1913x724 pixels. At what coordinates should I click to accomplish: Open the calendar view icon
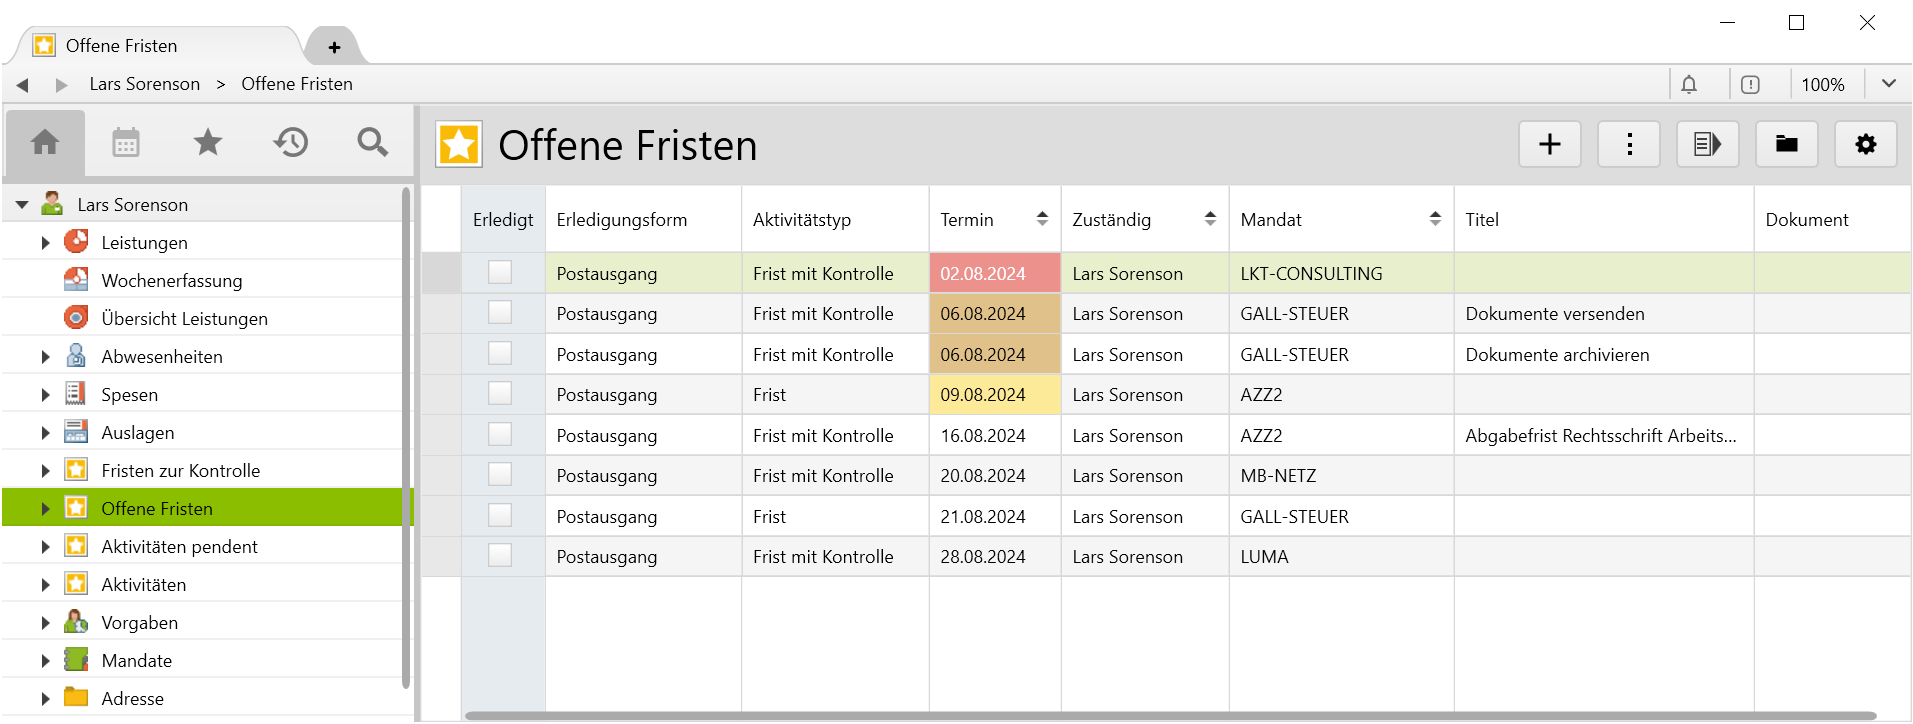coord(126,143)
